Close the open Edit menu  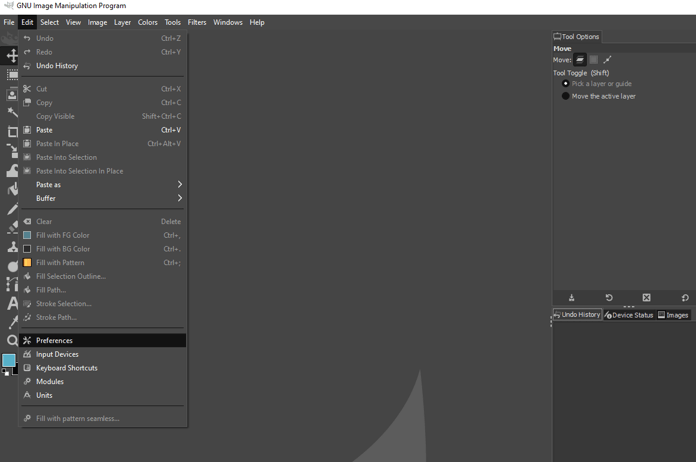[27, 22]
